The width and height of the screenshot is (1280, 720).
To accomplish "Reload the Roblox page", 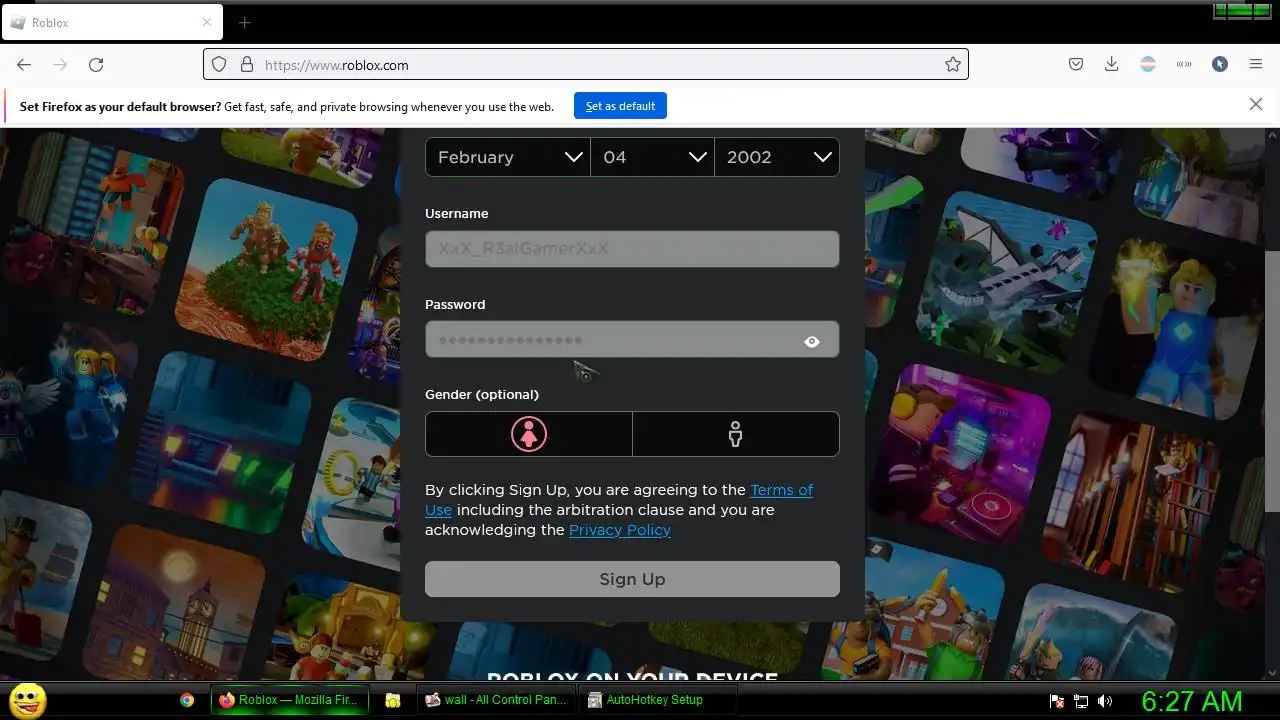I will 96,64.
